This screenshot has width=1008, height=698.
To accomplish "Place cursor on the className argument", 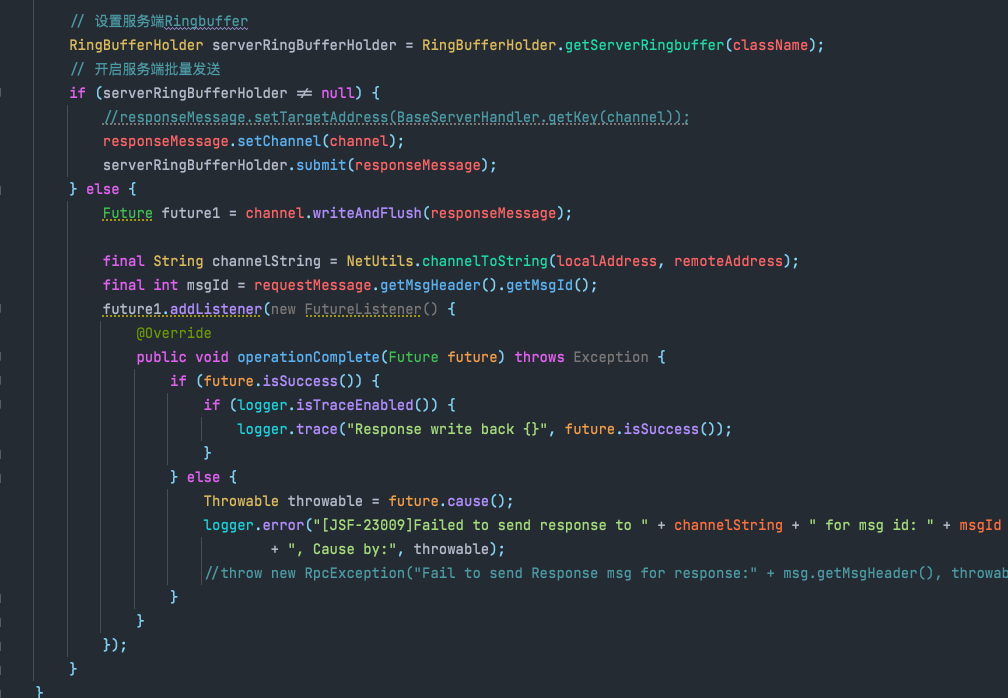I will 770,45.
